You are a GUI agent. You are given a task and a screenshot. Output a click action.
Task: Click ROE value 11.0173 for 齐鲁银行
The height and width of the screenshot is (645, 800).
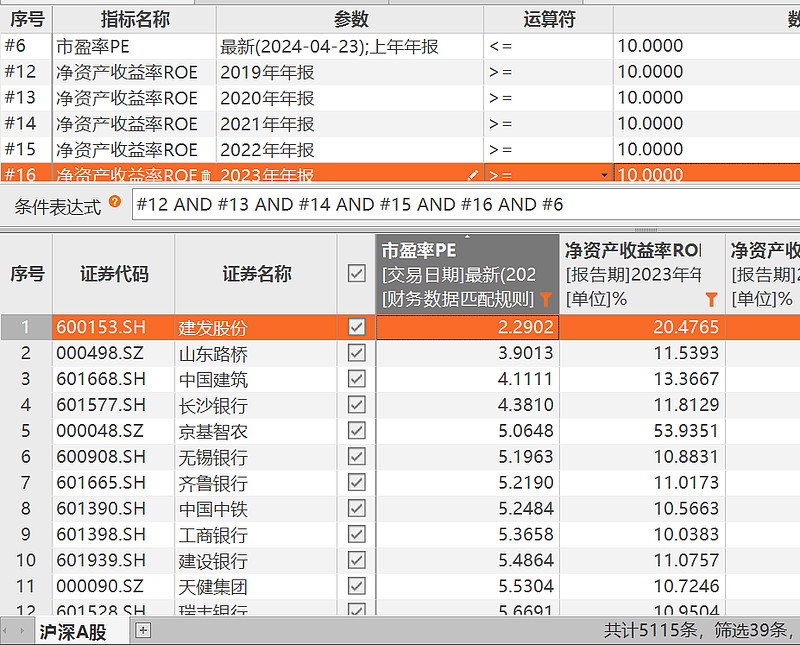tap(686, 483)
